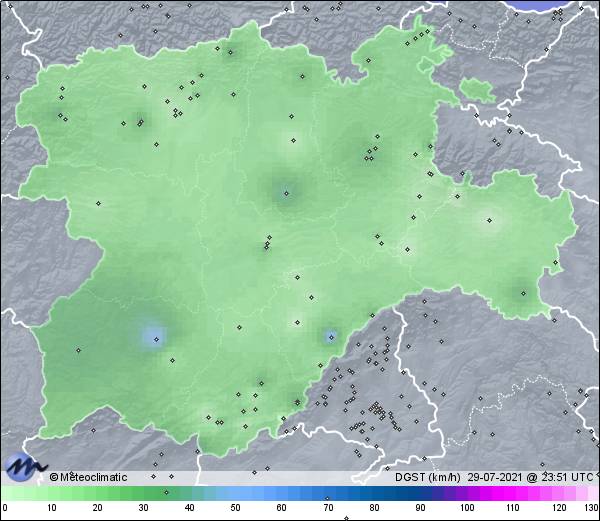The height and width of the screenshot is (521, 600).
Task: Click the 23:51 UTC time text
Action: (x=566, y=477)
